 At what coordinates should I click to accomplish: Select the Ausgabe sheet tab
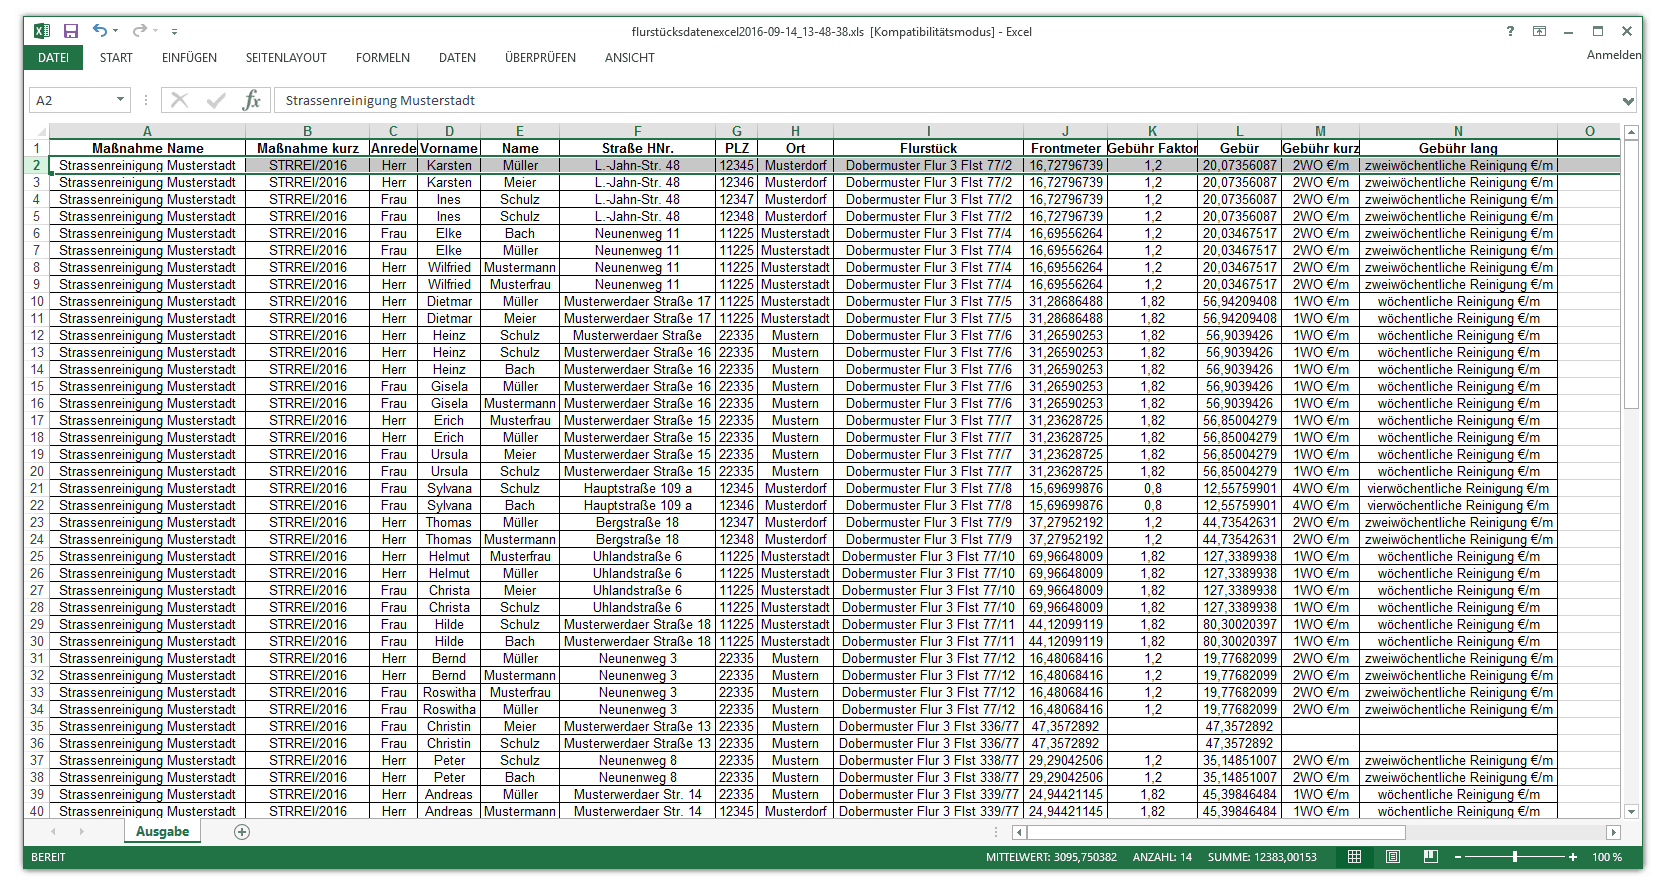(x=162, y=832)
